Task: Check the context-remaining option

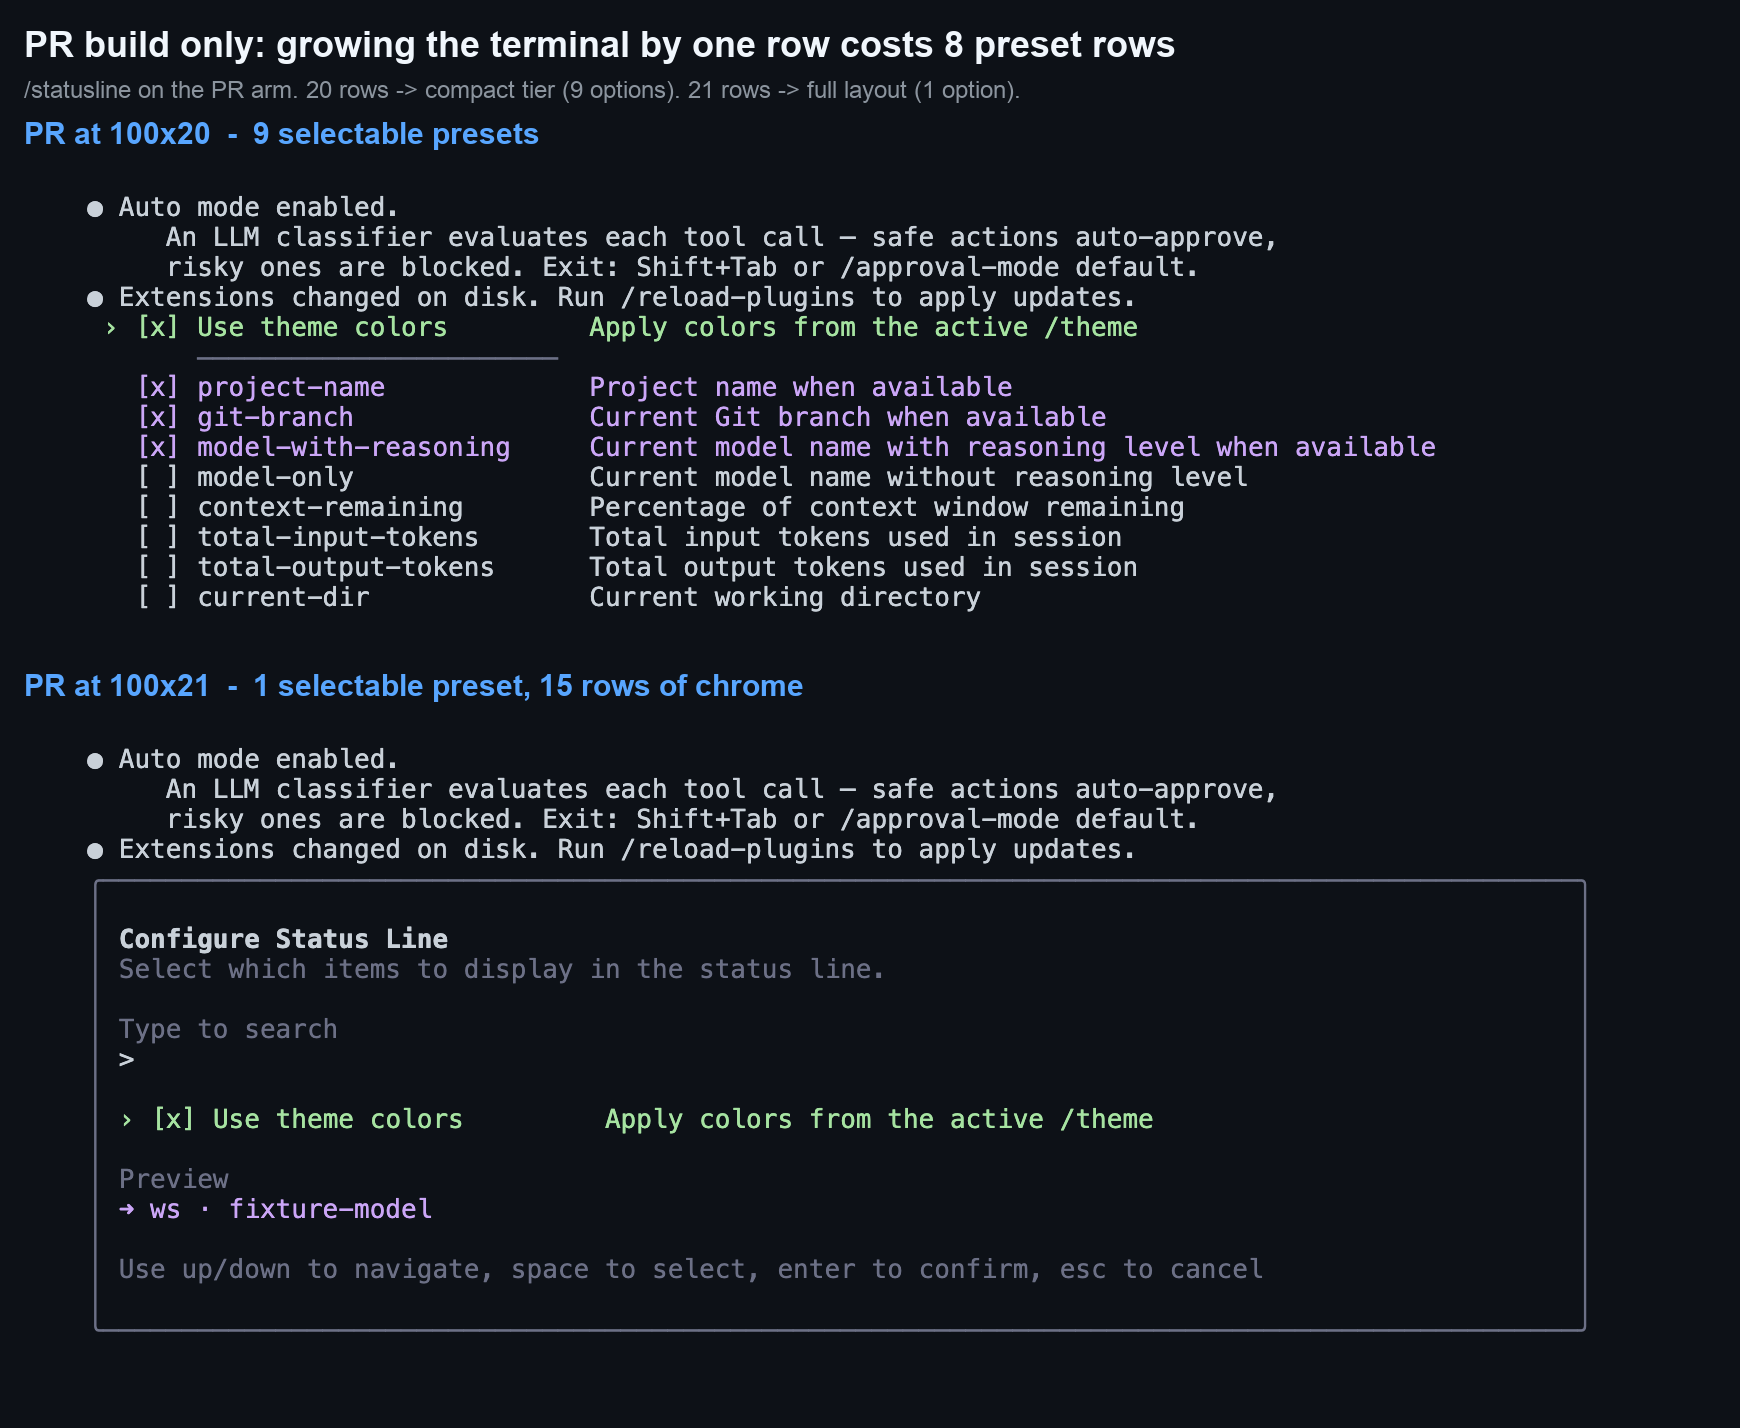Action: (x=158, y=507)
